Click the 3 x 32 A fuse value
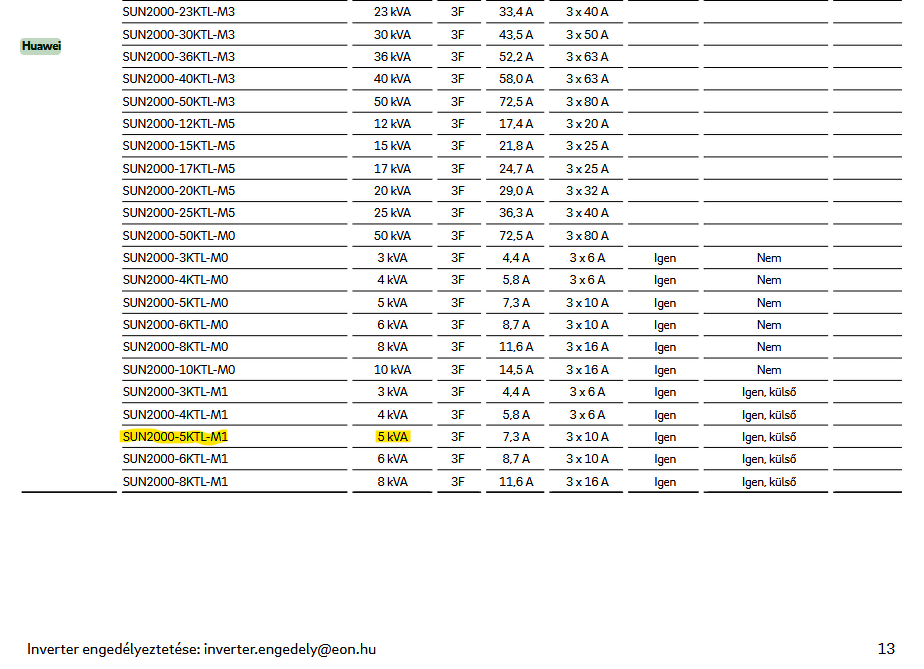The image size is (924, 669). pos(588,191)
